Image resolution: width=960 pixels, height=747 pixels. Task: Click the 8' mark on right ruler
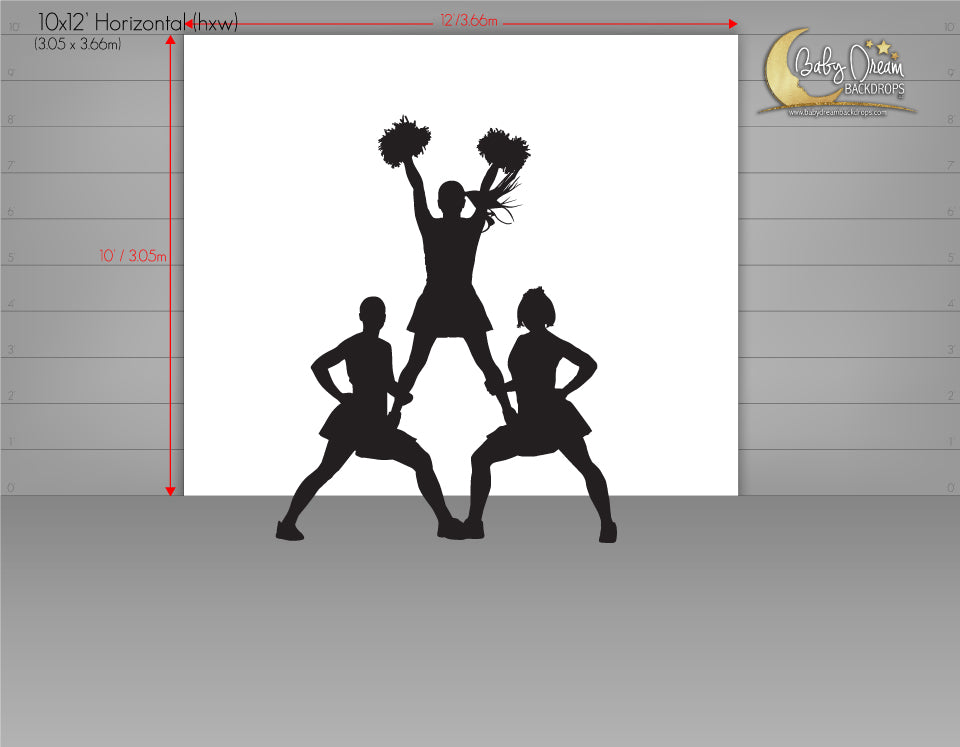point(949,120)
